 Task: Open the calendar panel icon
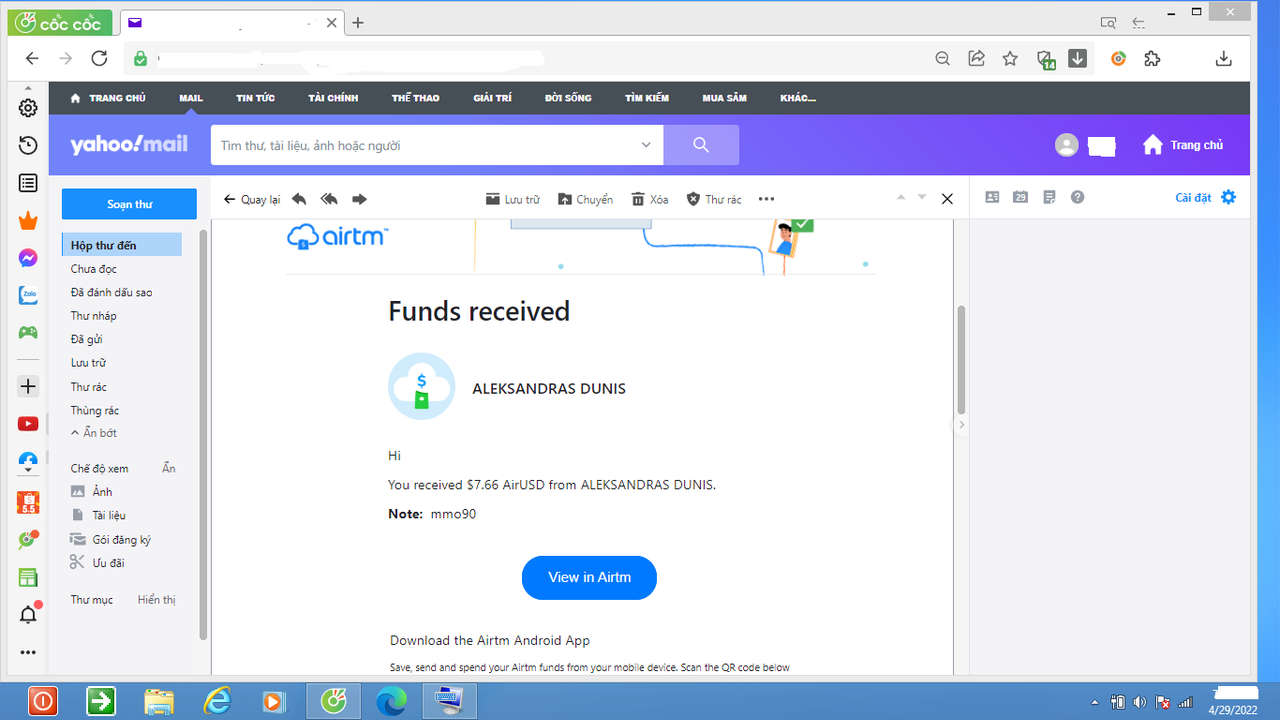(x=1020, y=197)
